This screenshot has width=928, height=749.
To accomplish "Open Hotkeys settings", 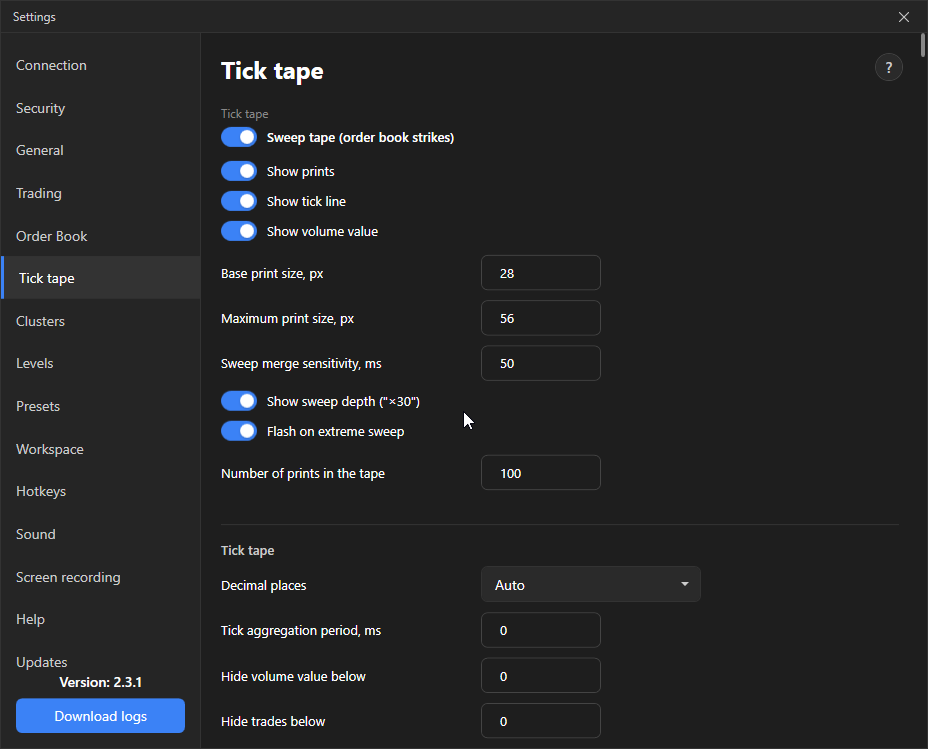I will 101,492.
